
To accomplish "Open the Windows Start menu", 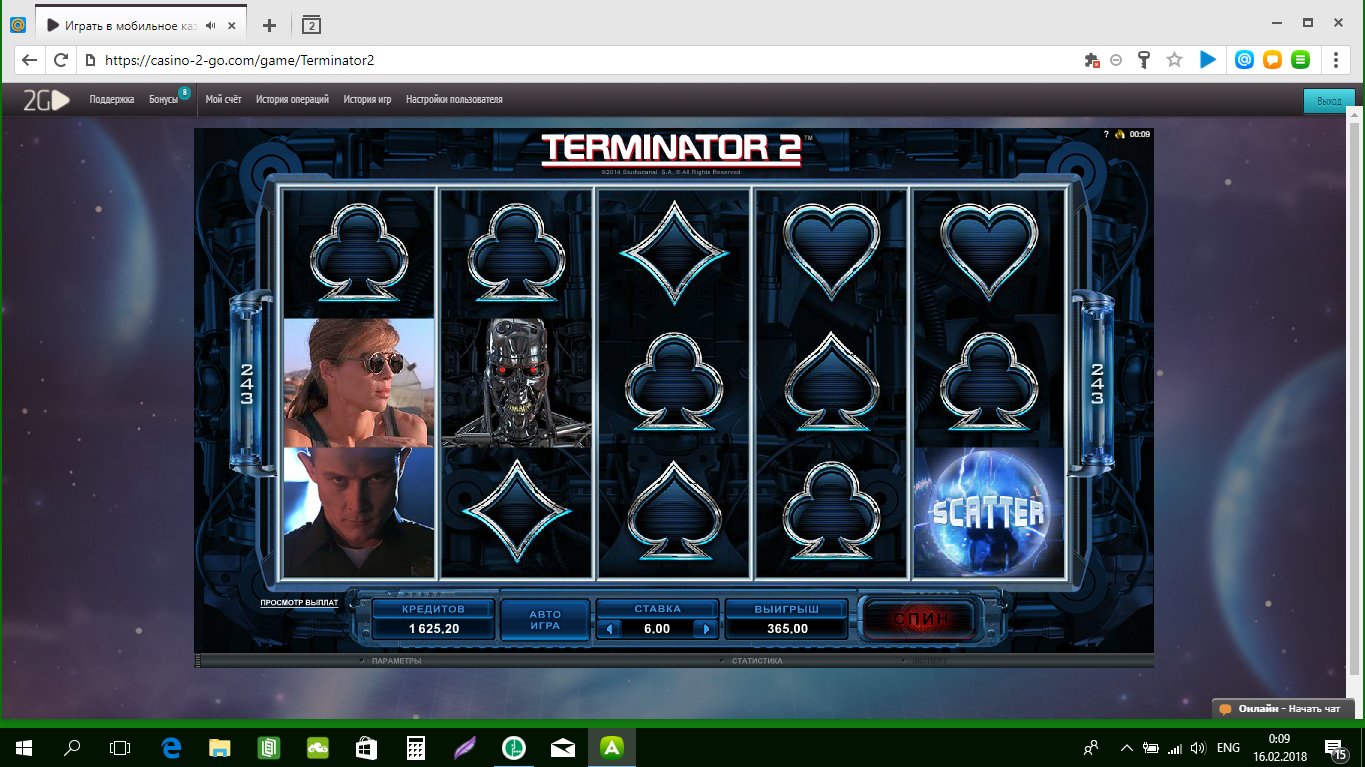I will pos(24,747).
